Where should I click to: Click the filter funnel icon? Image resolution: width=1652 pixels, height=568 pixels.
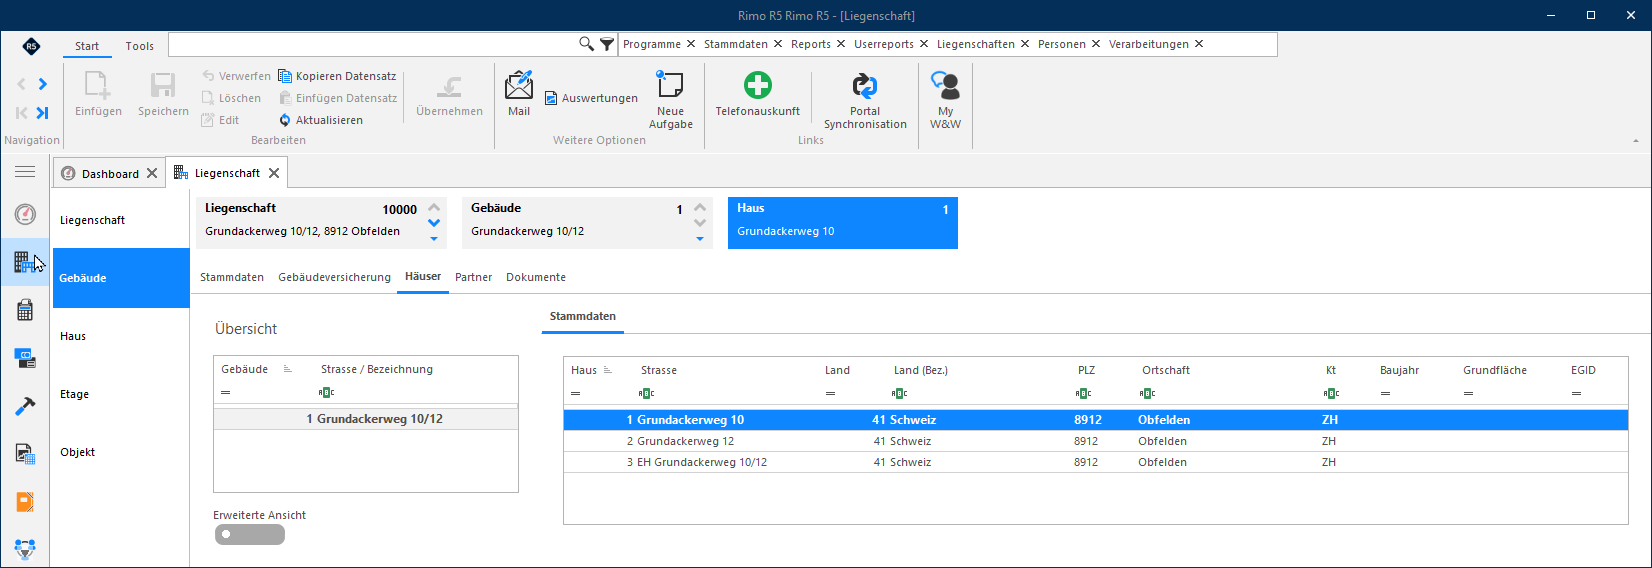point(607,44)
